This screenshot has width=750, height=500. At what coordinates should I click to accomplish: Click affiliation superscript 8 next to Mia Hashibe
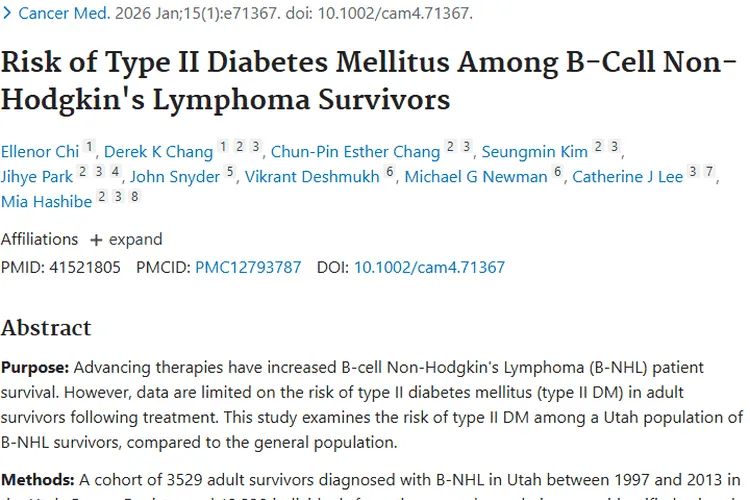point(134,197)
